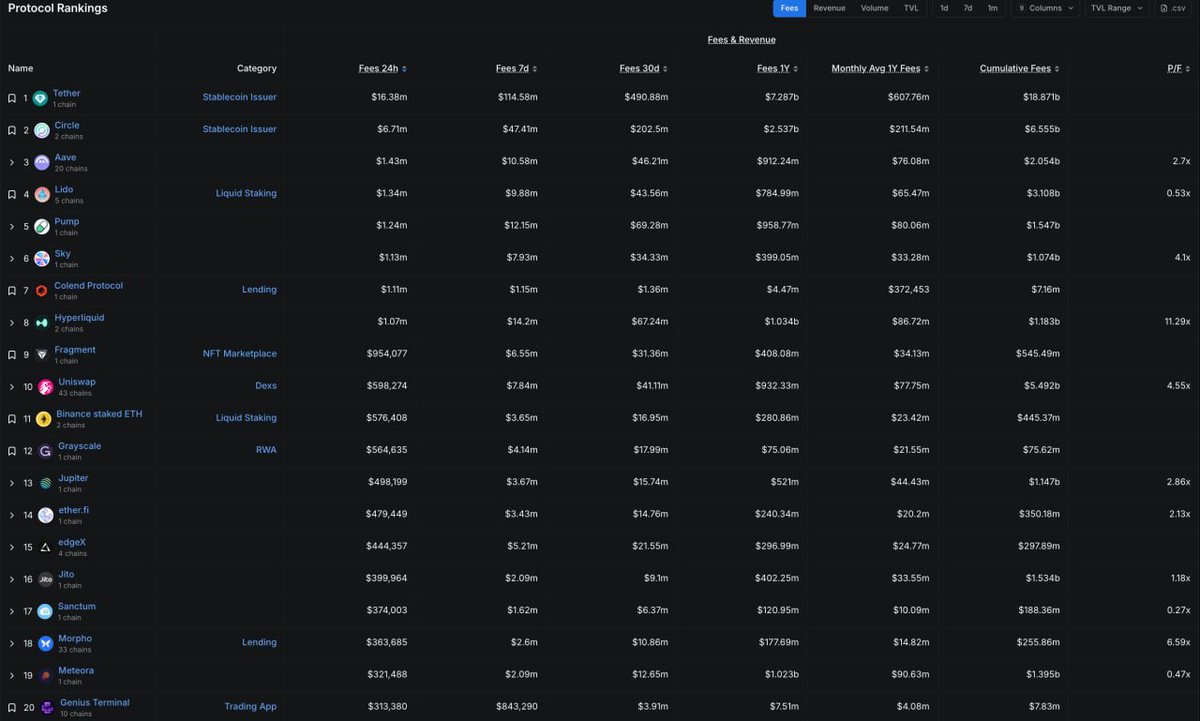1200x721 pixels.
Task: Open the Hyperliquid protocol link
Action: pyautogui.click(x=79, y=318)
